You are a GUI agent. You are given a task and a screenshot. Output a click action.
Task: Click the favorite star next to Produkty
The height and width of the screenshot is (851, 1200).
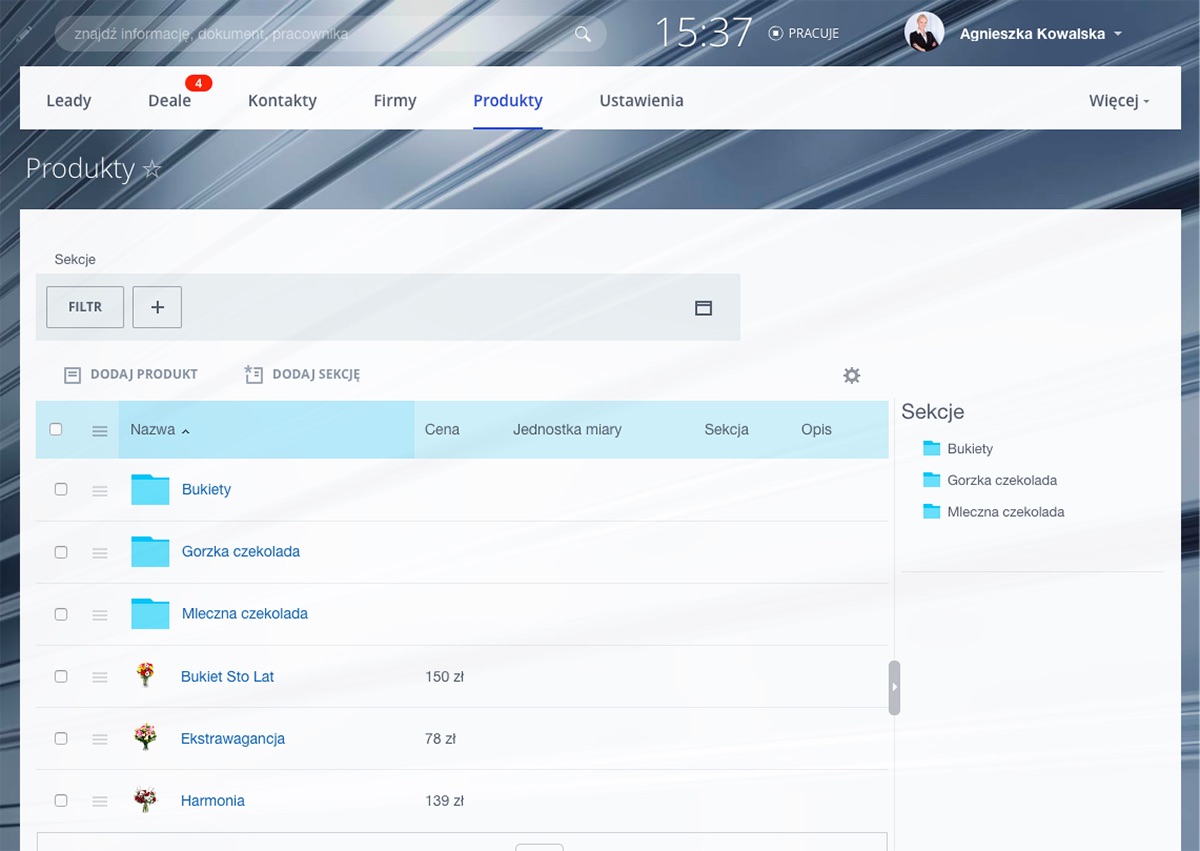pos(152,169)
